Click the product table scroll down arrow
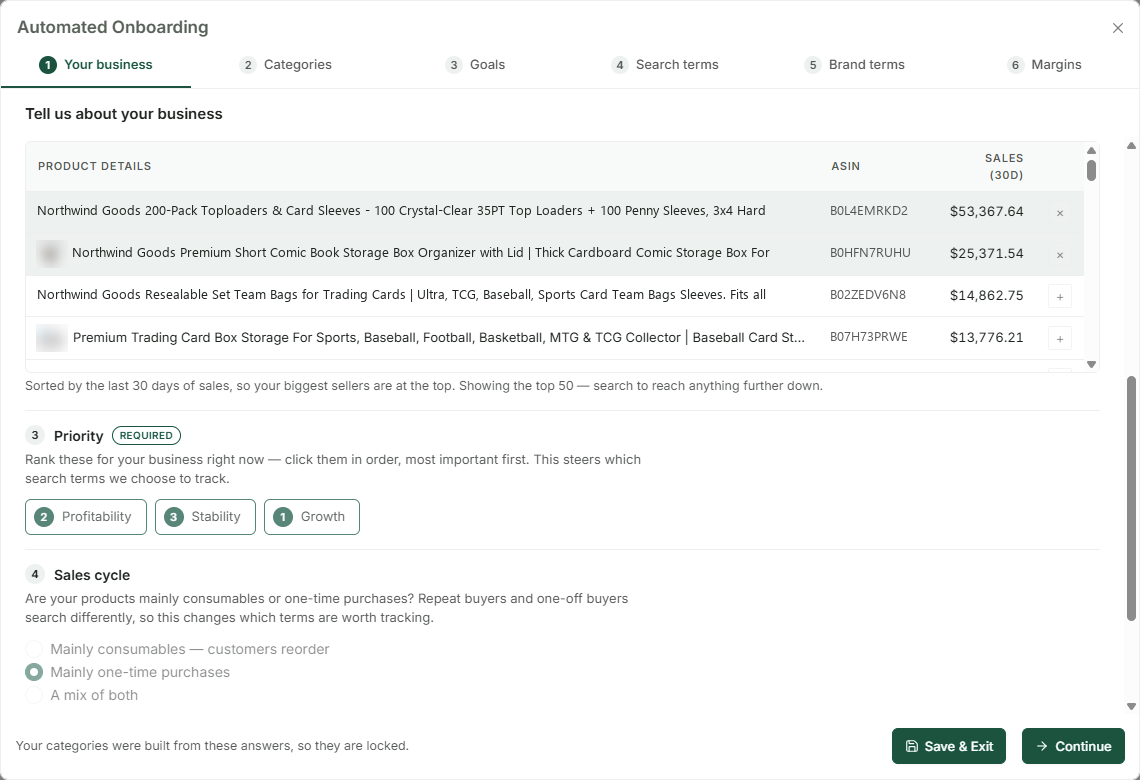Screen dimensions: 1140x780 [x=1091, y=364]
